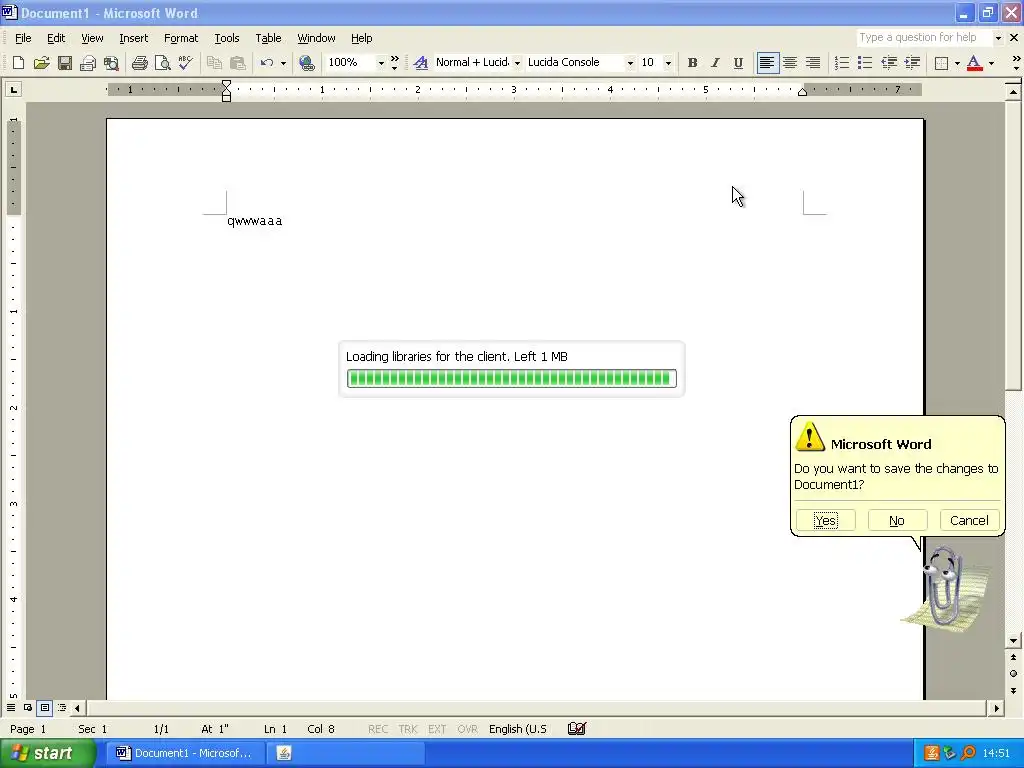This screenshot has width=1024, height=768.
Task: Open the Lucida Console font dropdown
Action: (x=630, y=63)
